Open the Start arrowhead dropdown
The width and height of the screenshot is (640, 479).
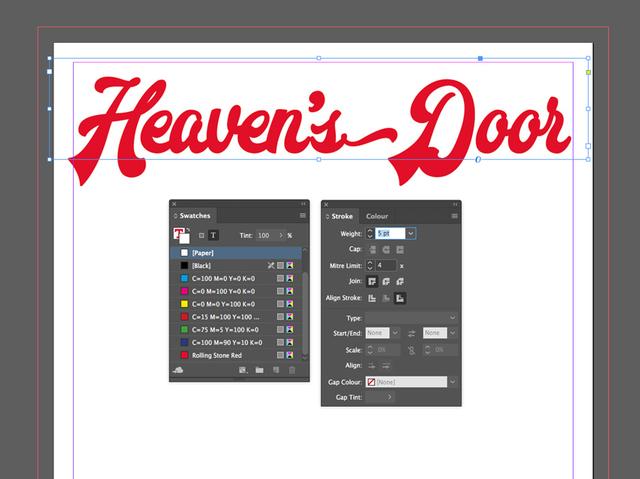pos(395,333)
